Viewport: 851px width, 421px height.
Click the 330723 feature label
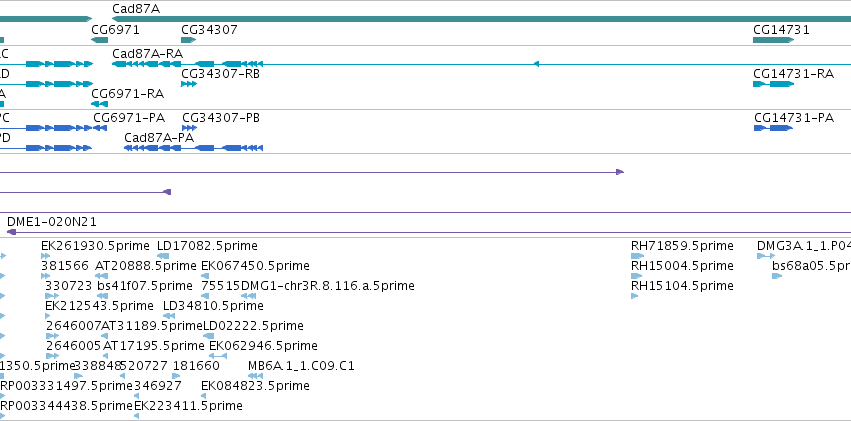(69, 286)
